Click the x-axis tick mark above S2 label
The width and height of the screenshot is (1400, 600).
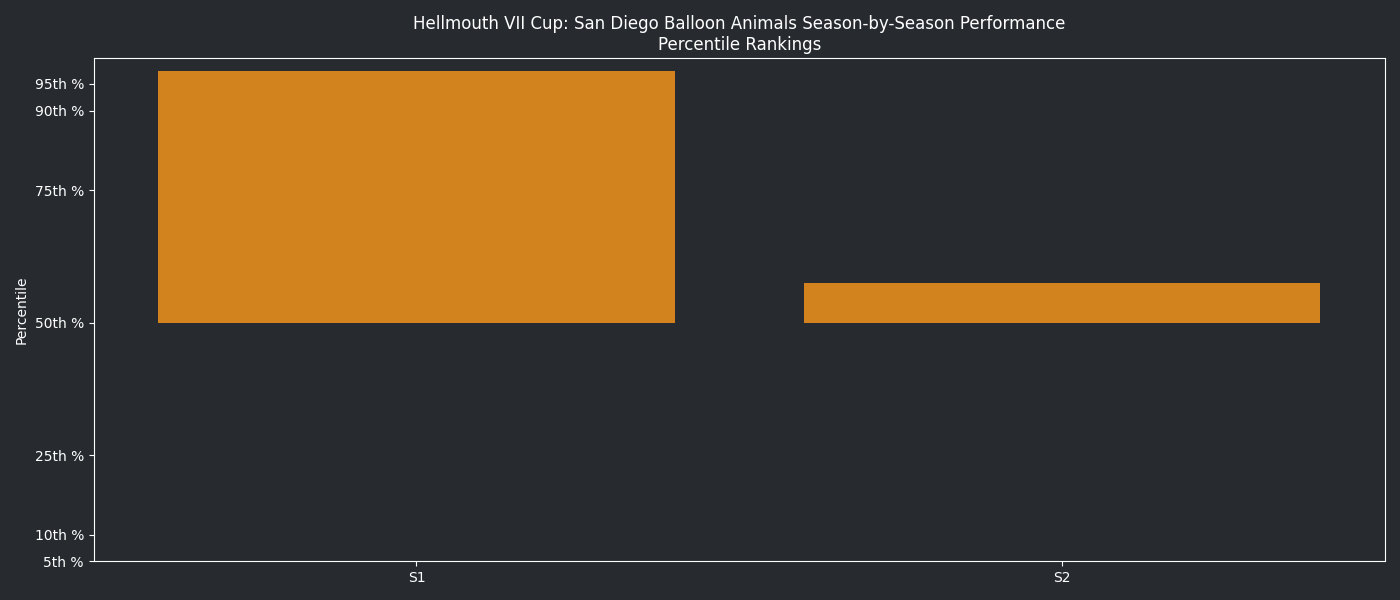(1062, 564)
